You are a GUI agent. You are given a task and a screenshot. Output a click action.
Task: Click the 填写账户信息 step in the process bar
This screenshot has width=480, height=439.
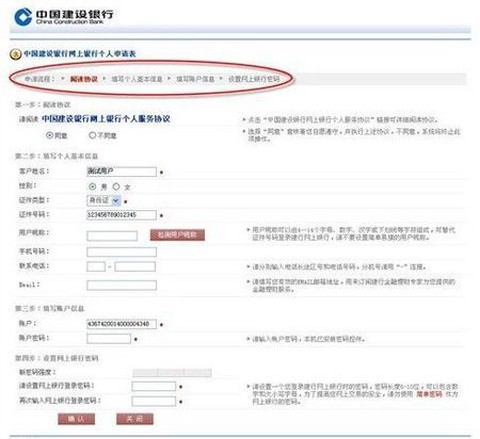pos(195,79)
